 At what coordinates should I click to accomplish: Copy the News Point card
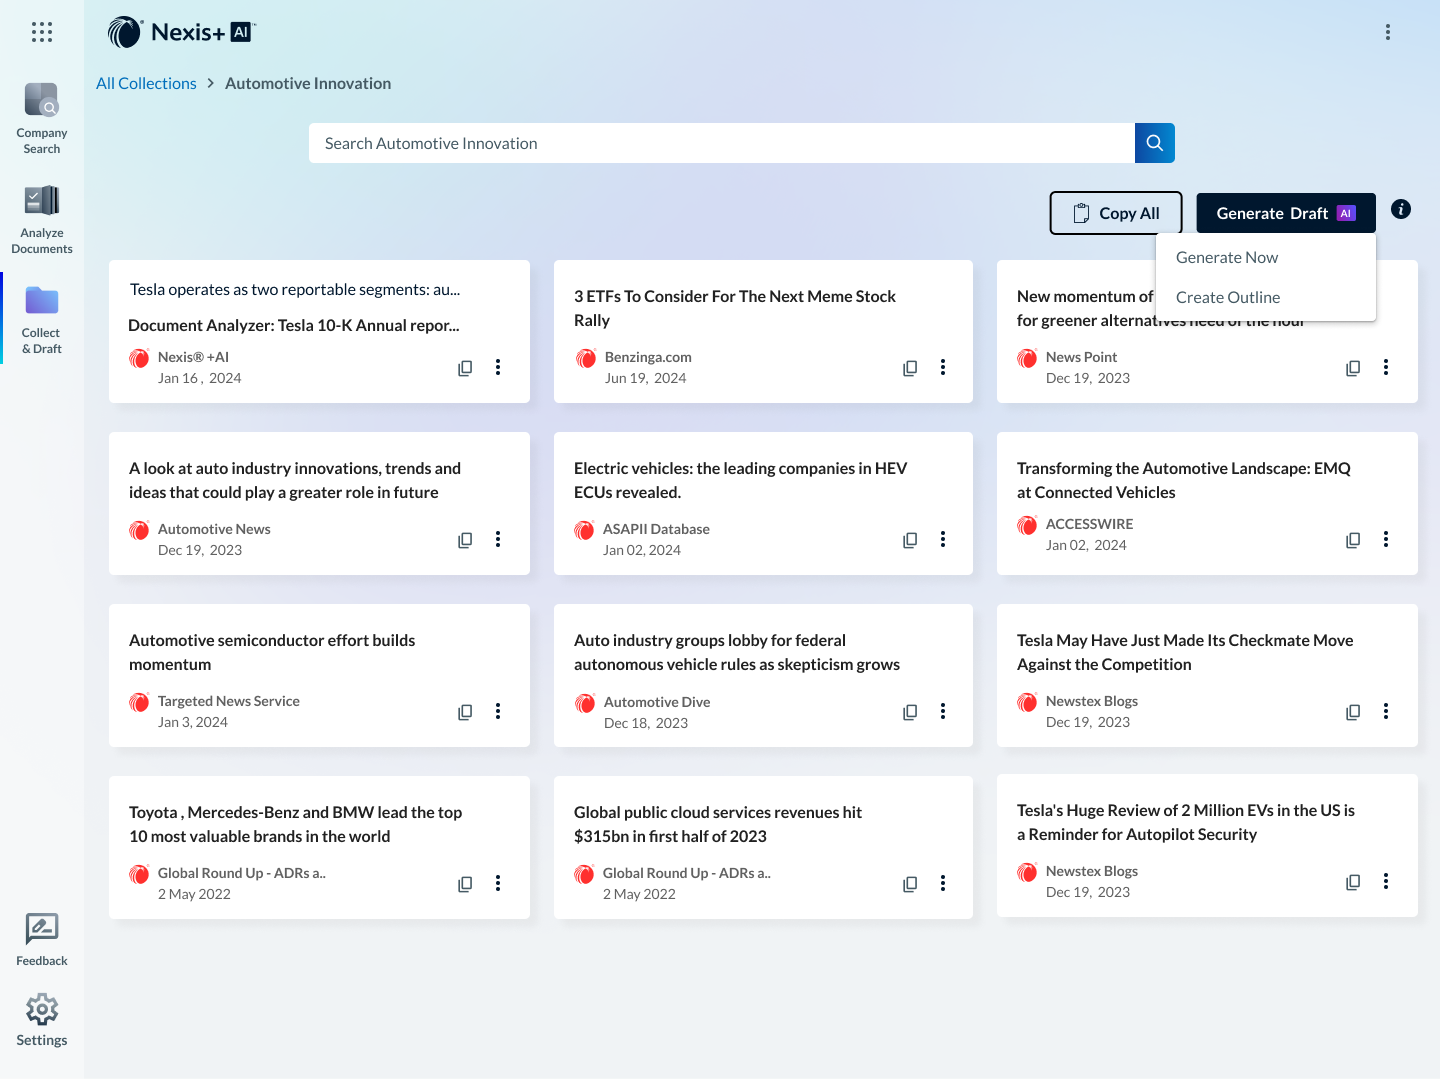1353,368
